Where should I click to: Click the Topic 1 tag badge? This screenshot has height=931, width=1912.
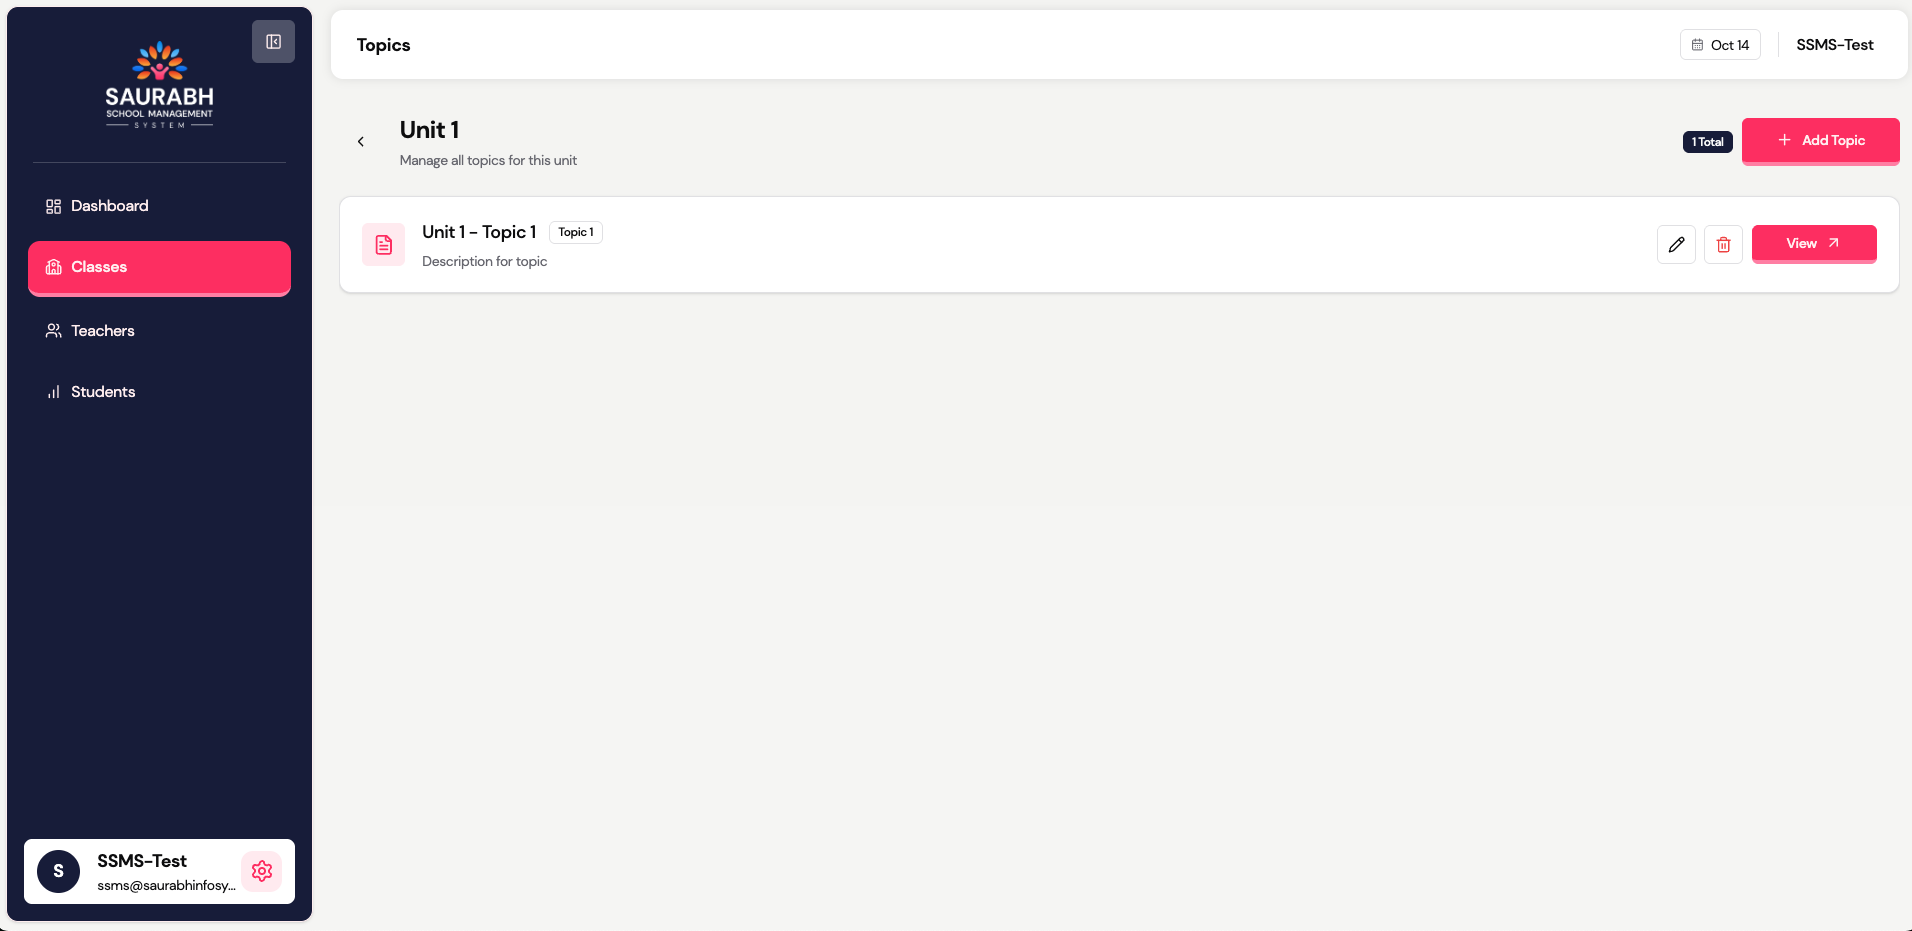(576, 232)
